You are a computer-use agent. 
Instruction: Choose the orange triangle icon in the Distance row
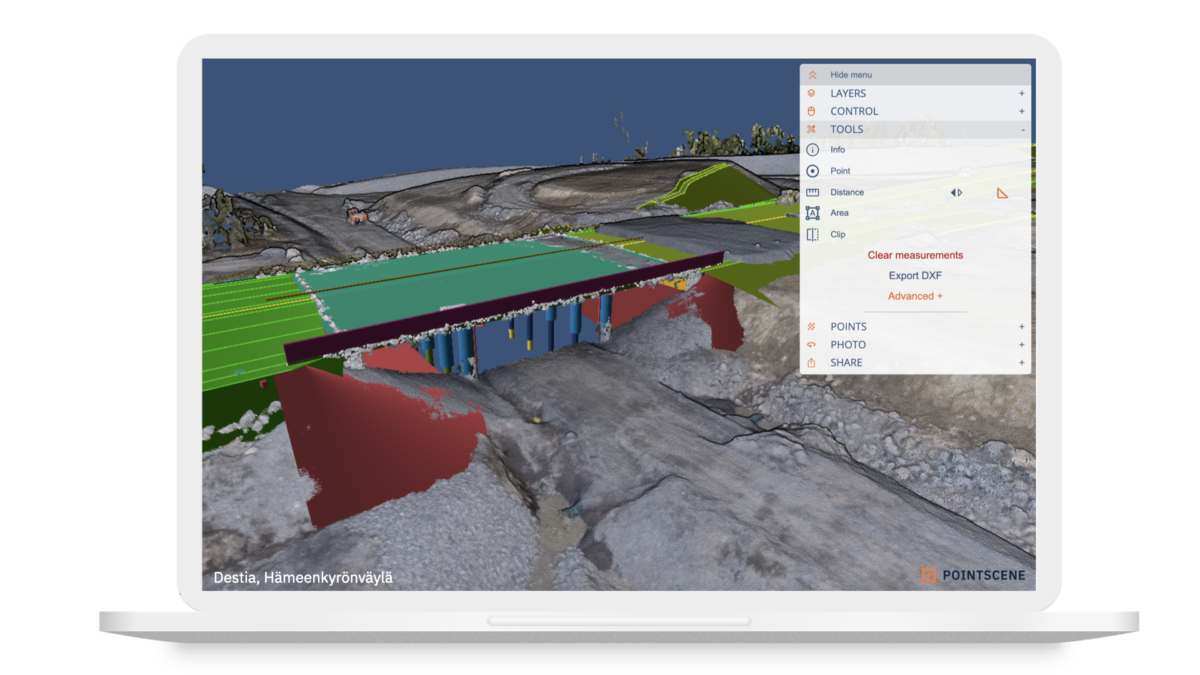point(1002,192)
